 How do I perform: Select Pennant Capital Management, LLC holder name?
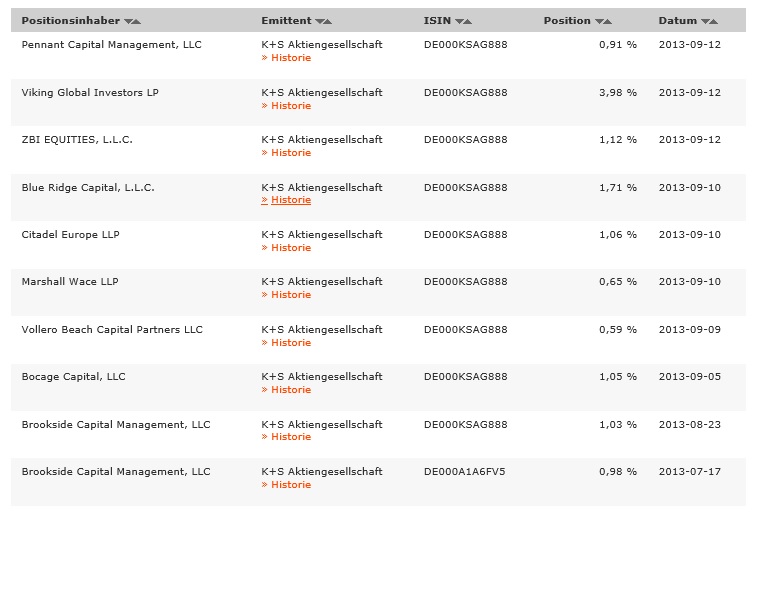[x=112, y=45]
